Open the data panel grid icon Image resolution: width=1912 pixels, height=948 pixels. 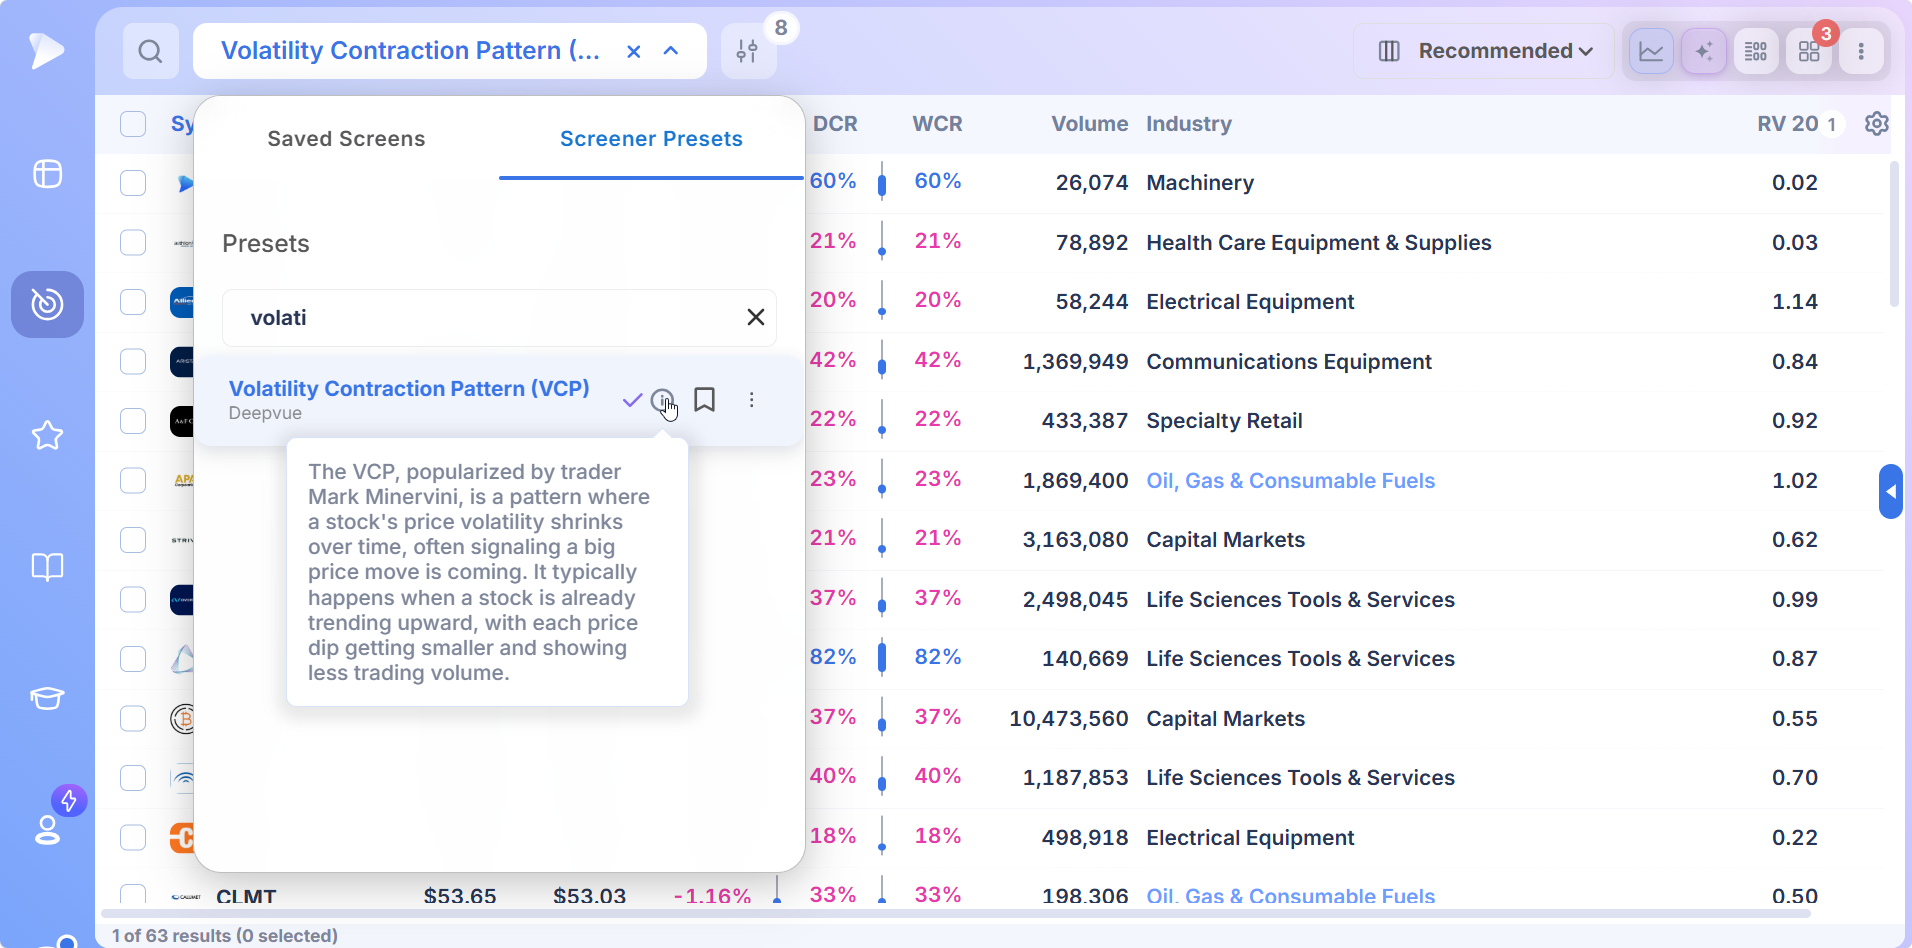click(1756, 51)
